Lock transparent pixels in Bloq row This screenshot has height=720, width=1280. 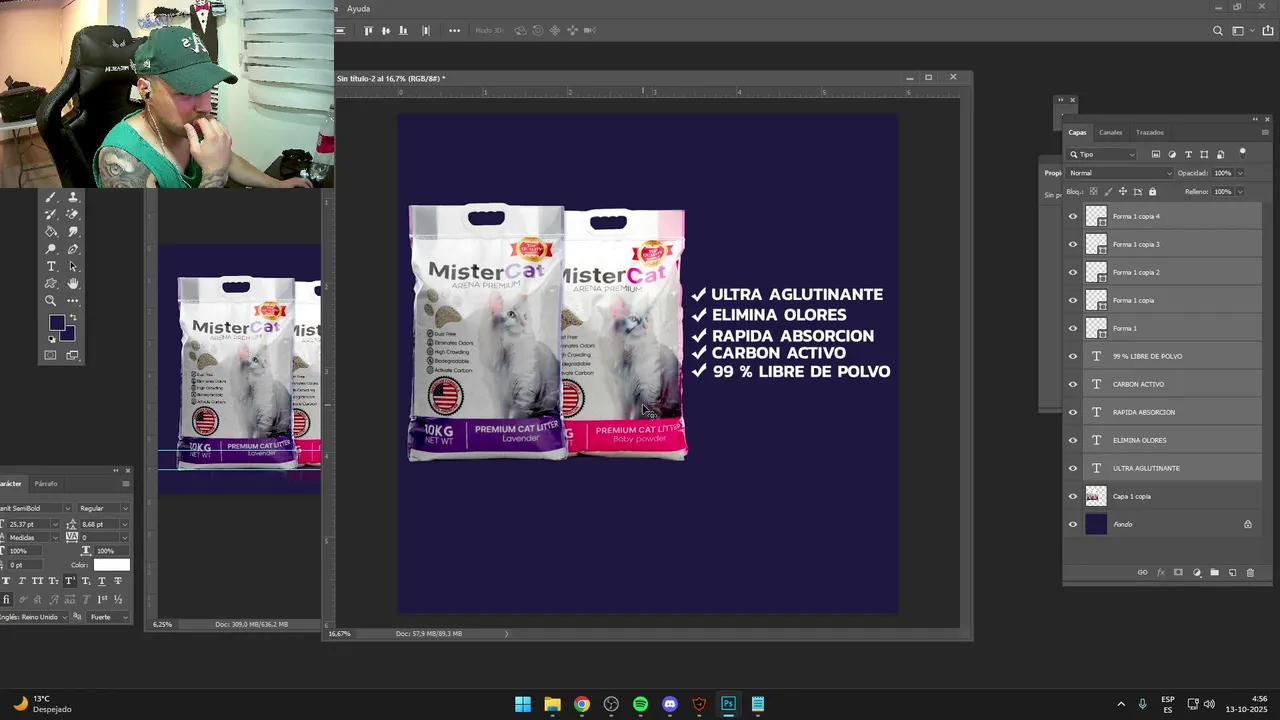click(x=1093, y=192)
